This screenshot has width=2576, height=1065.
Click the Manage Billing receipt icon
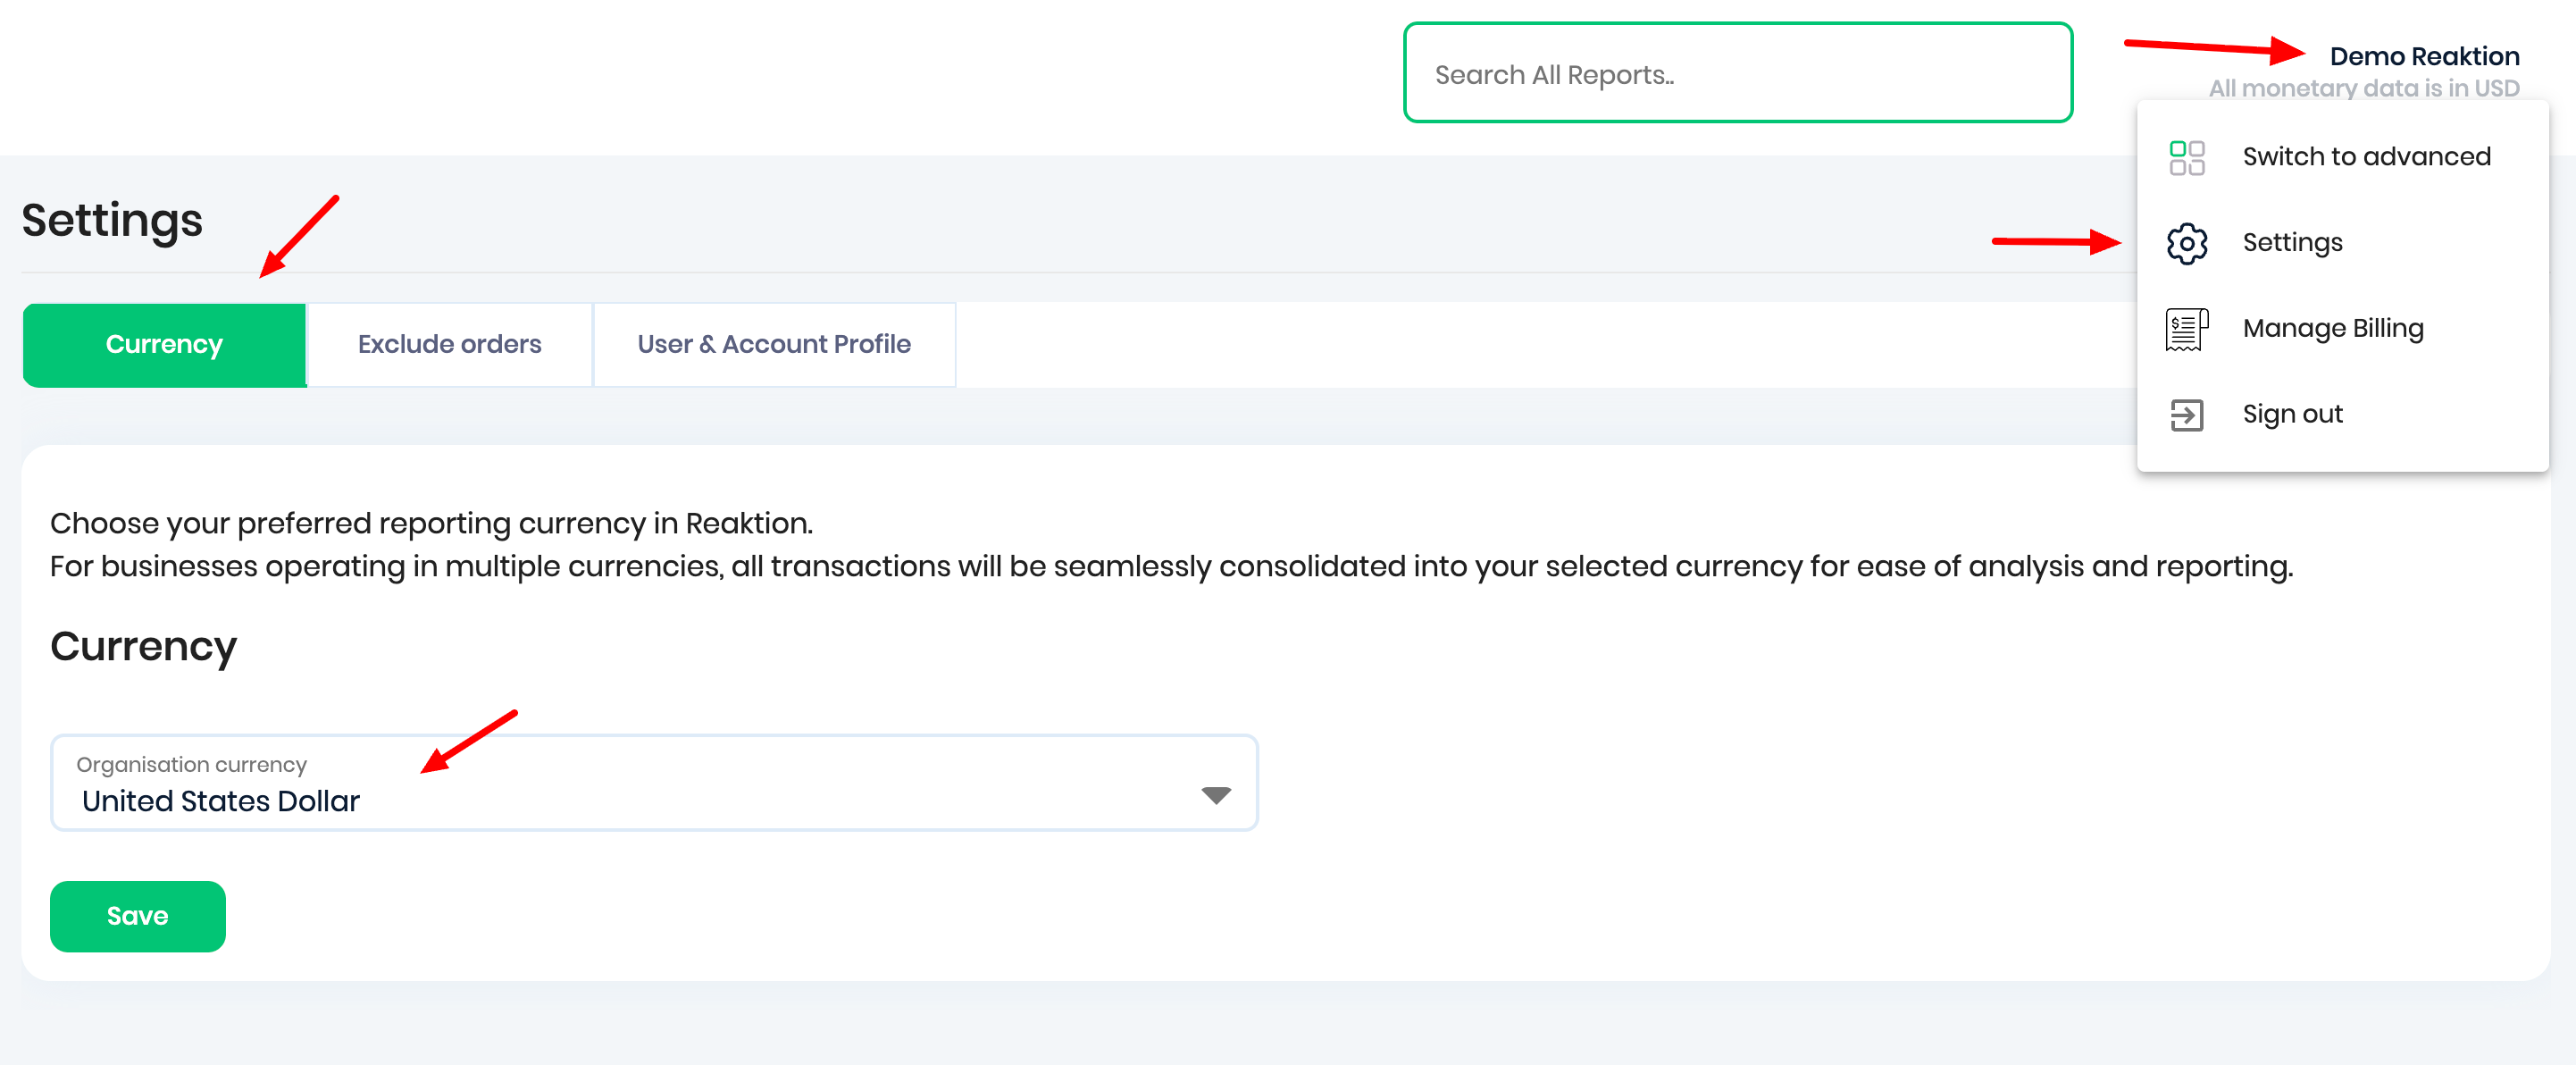[x=2186, y=329]
